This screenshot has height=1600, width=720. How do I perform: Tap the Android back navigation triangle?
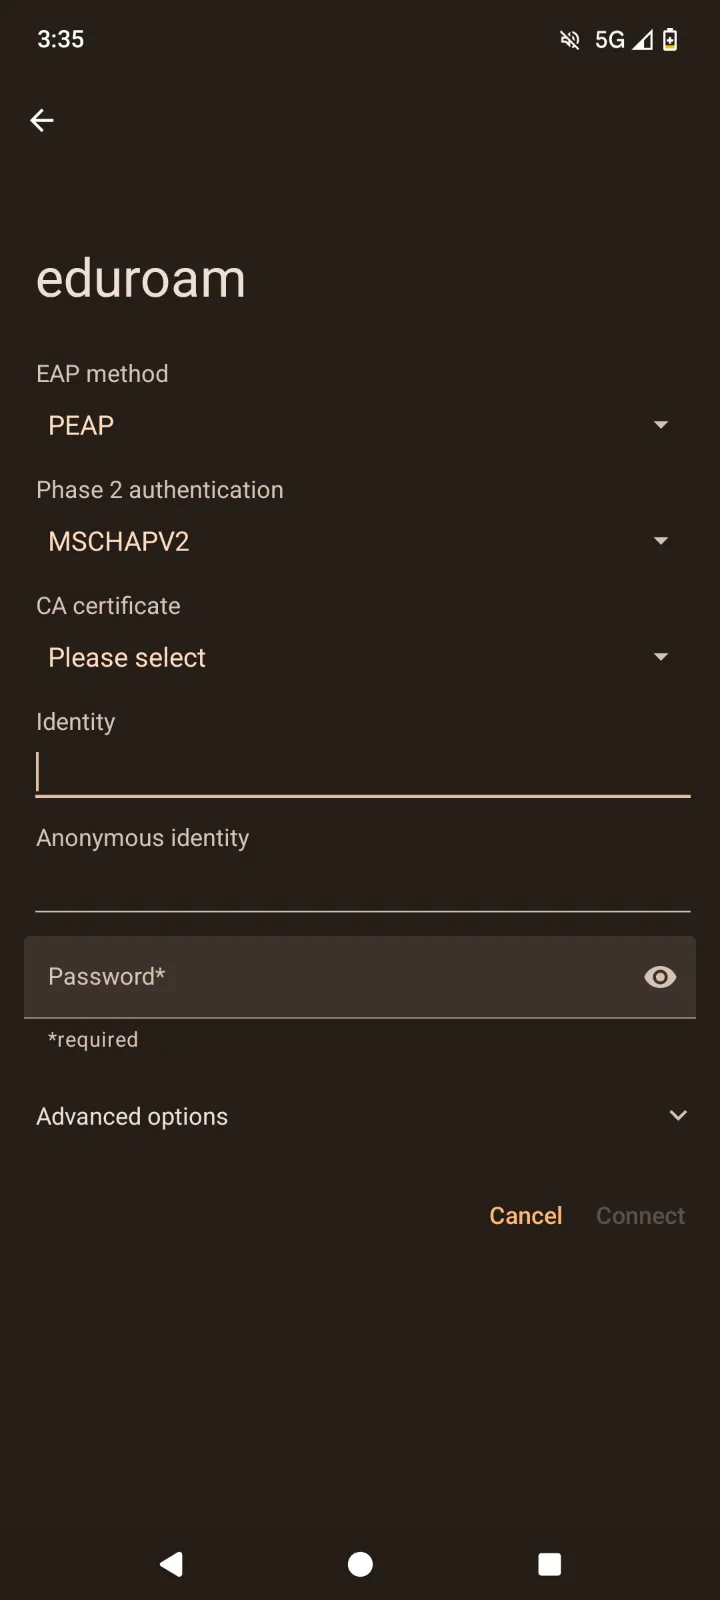click(x=171, y=1564)
